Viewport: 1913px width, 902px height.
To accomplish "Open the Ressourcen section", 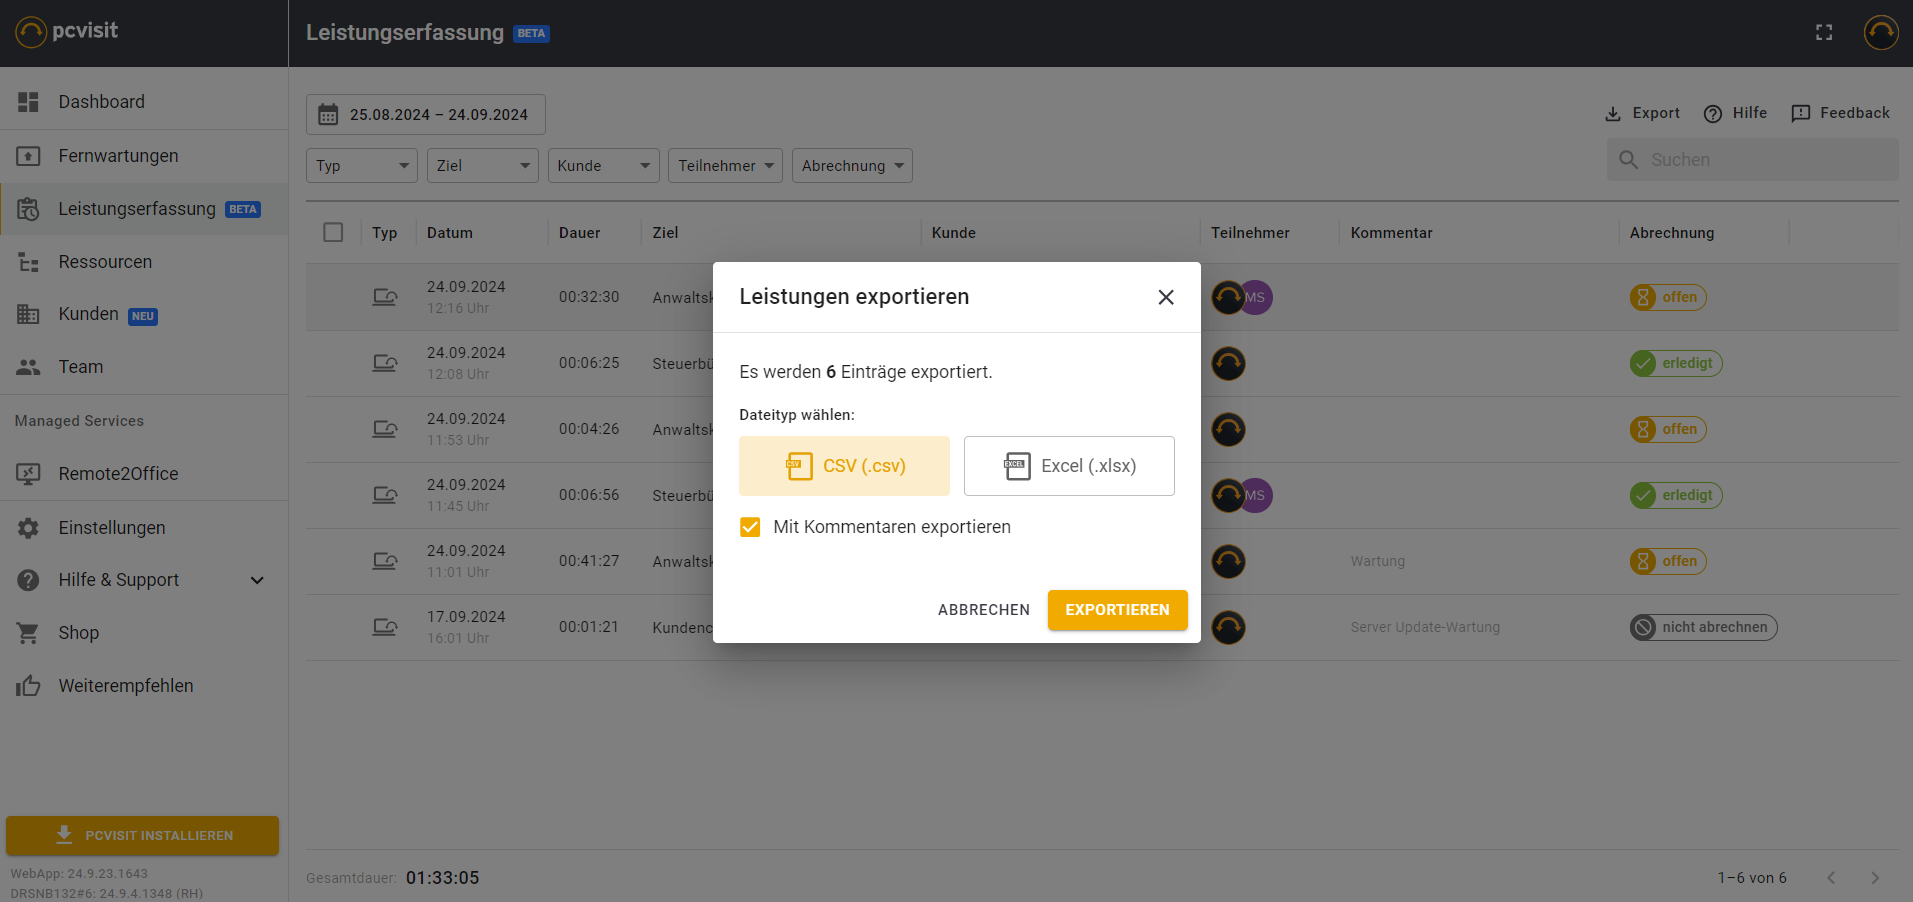I will [105, 261].
